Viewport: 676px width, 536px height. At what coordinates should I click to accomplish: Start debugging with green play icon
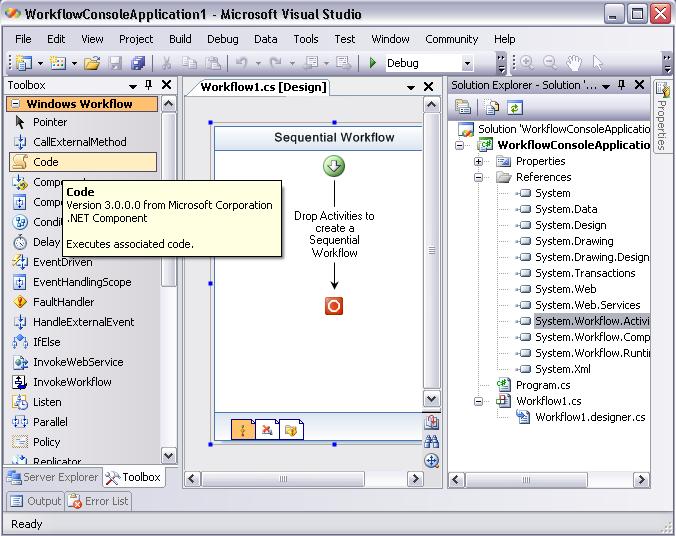pos(373,63)
